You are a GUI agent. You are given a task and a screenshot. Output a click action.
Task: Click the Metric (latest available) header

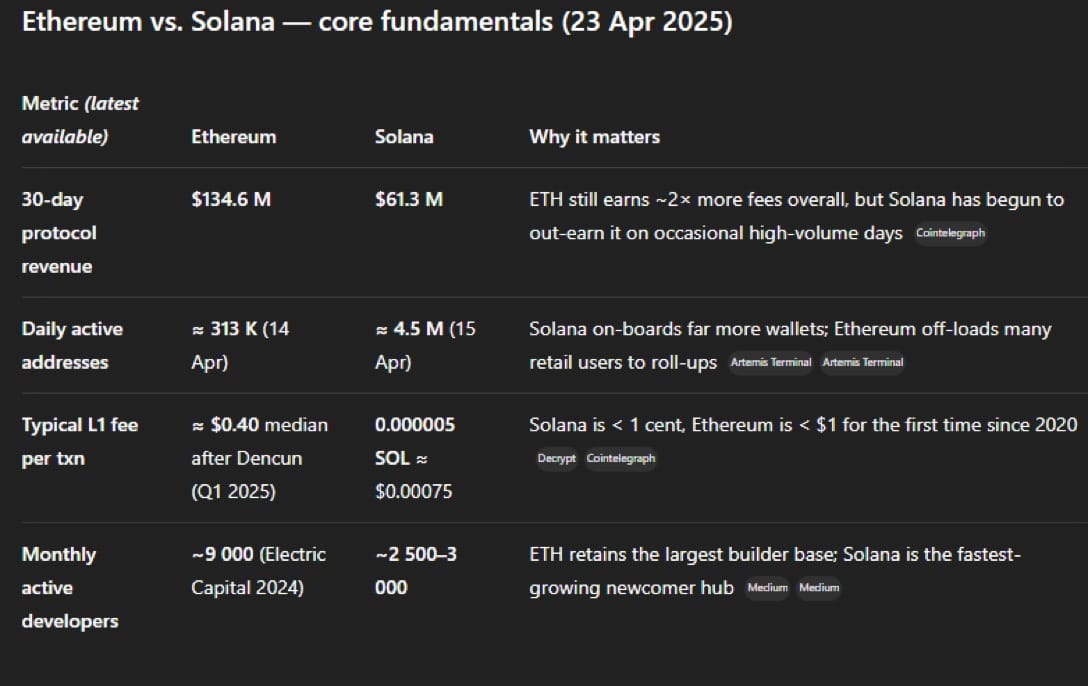[x=80, y=120]
